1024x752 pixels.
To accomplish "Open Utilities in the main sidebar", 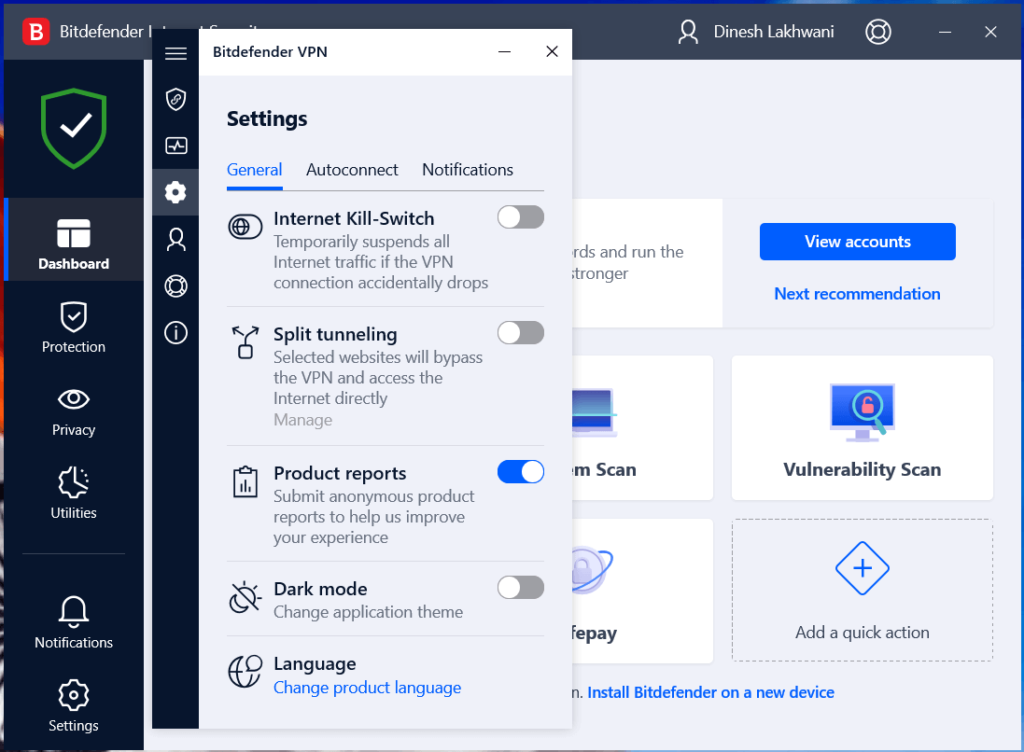I will point(74,493).
